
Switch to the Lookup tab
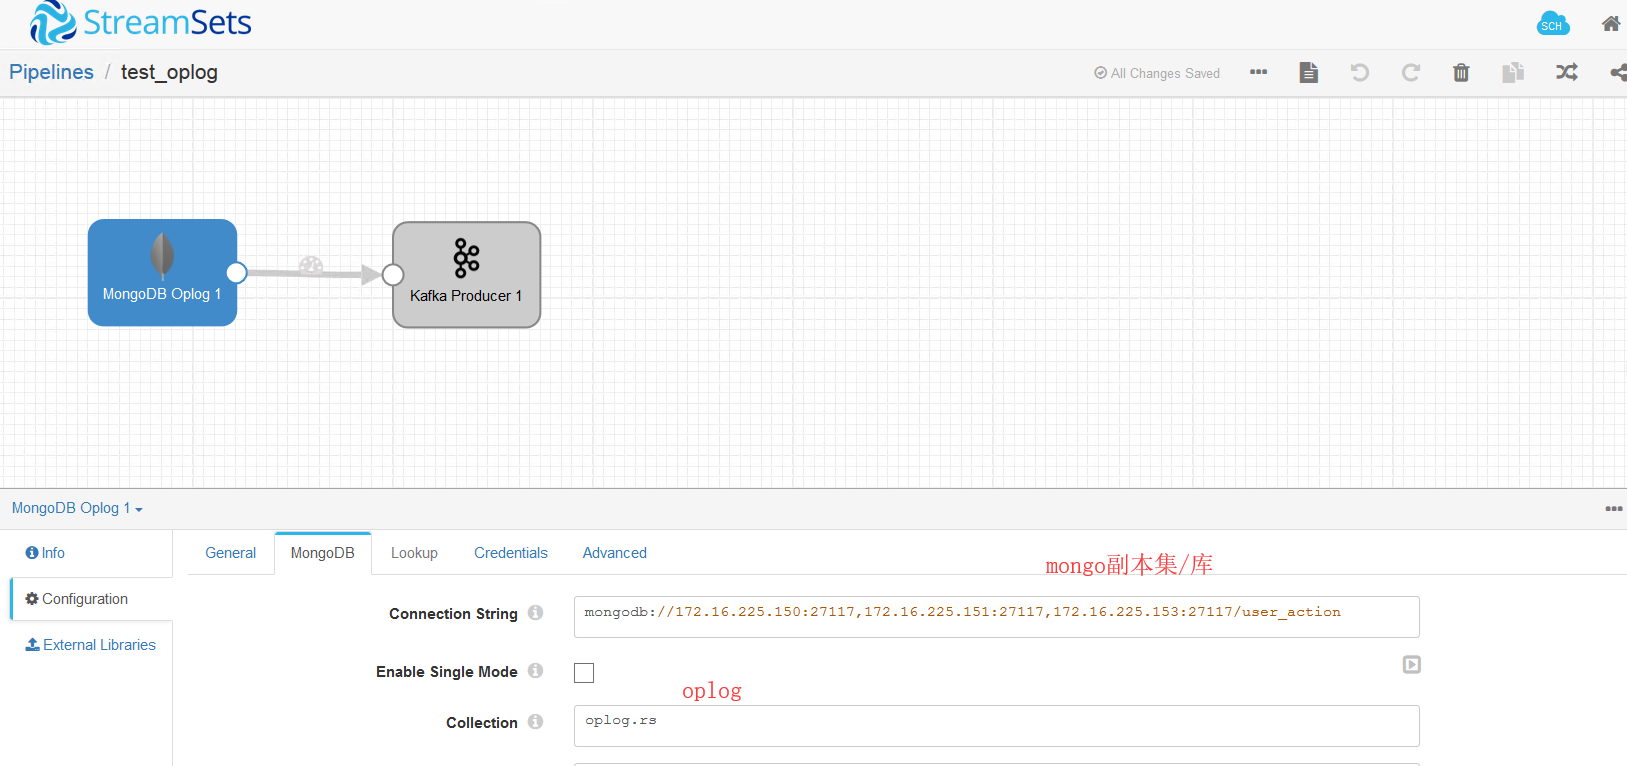(414, 553)
